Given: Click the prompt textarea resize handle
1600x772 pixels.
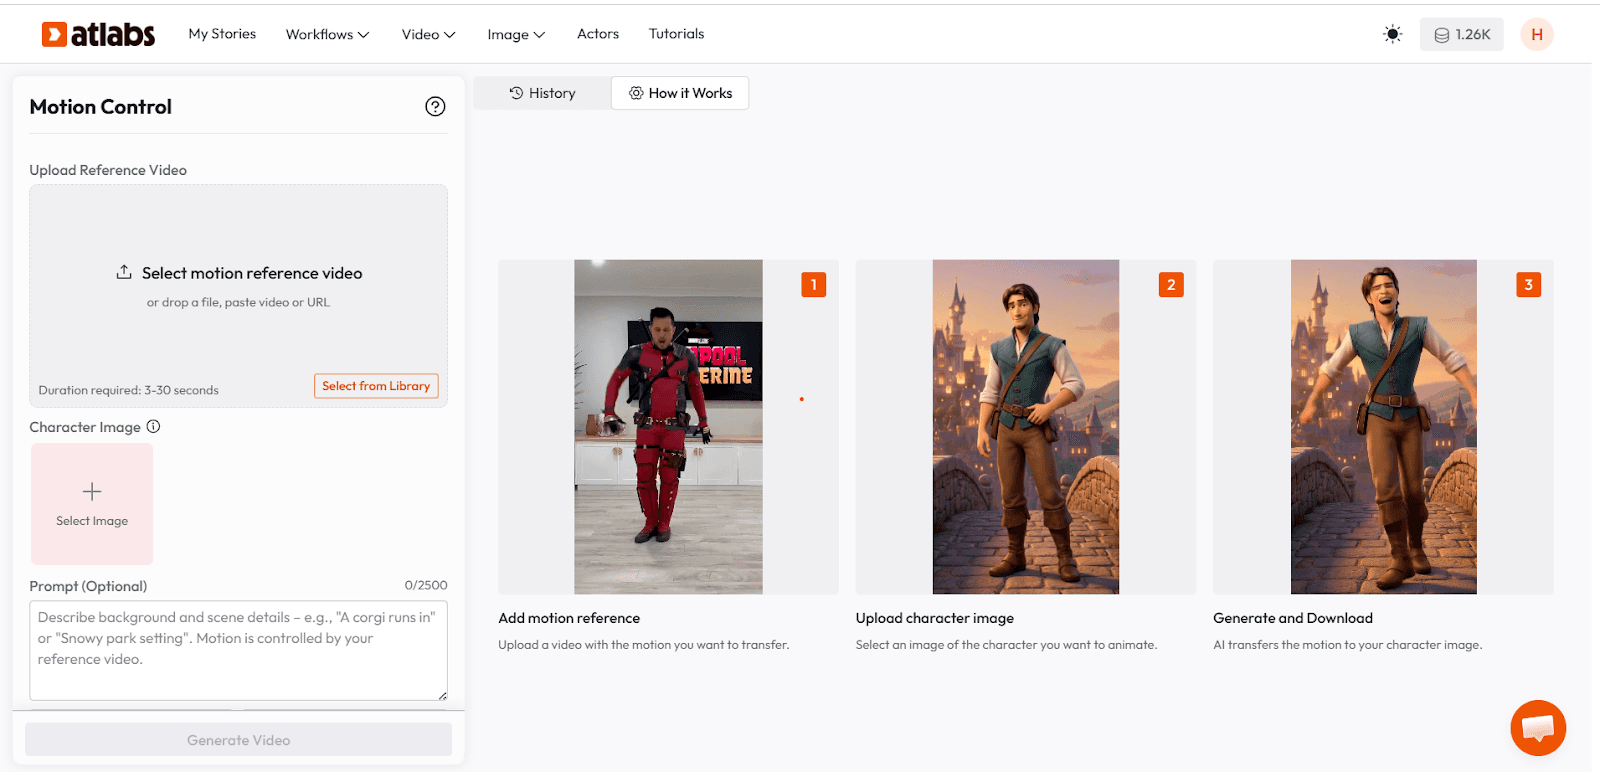Looking at the screenshot, I should pos(442,695).
